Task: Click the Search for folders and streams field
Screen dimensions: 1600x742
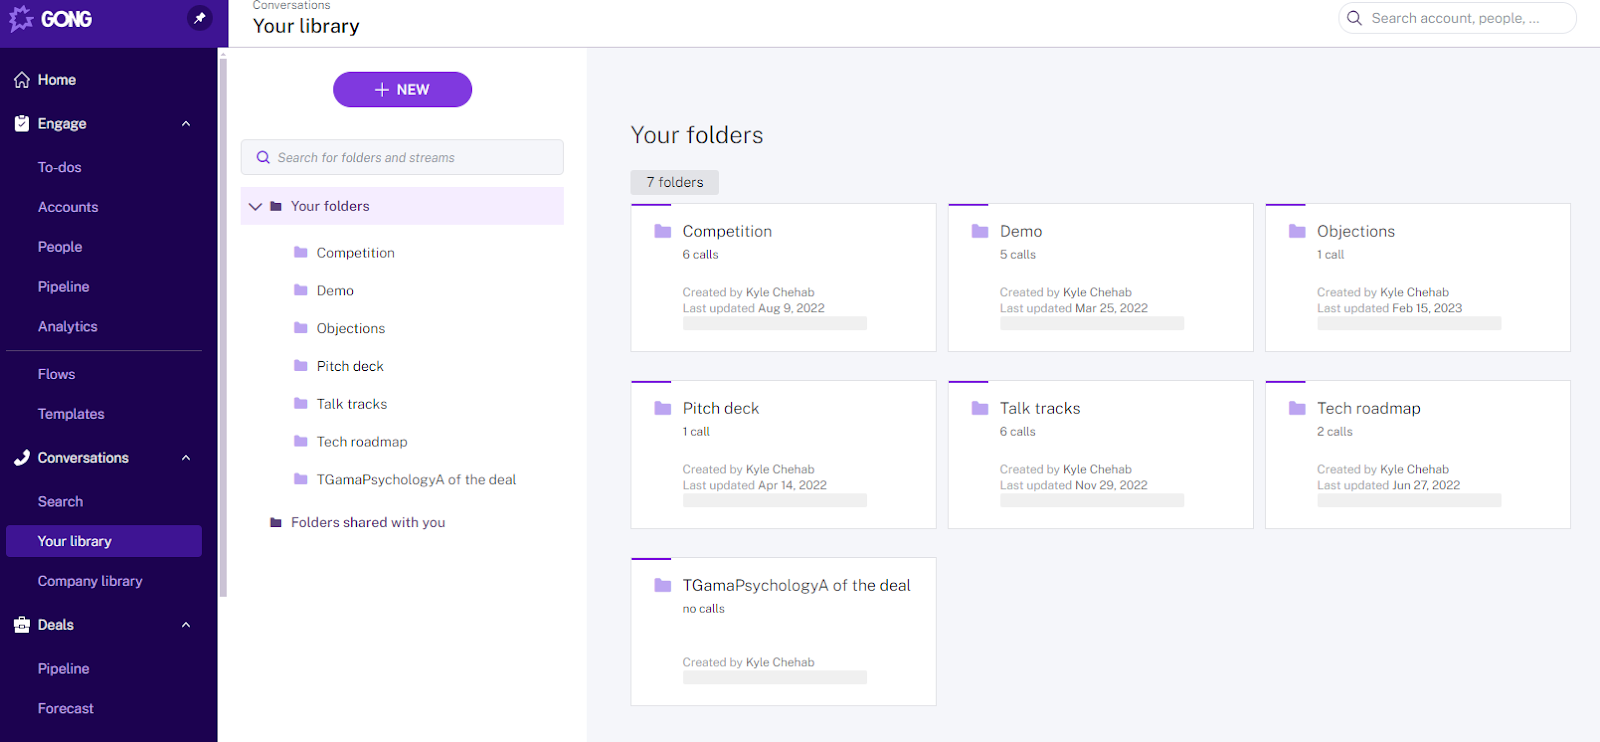Action: tap(402, 158)
